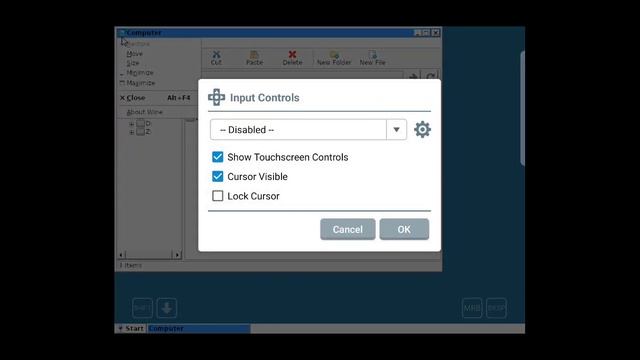Enable the Lock Cursor checkbox
Image resolution: width=640 pixels, height=360 pixels.
(218, 196)
